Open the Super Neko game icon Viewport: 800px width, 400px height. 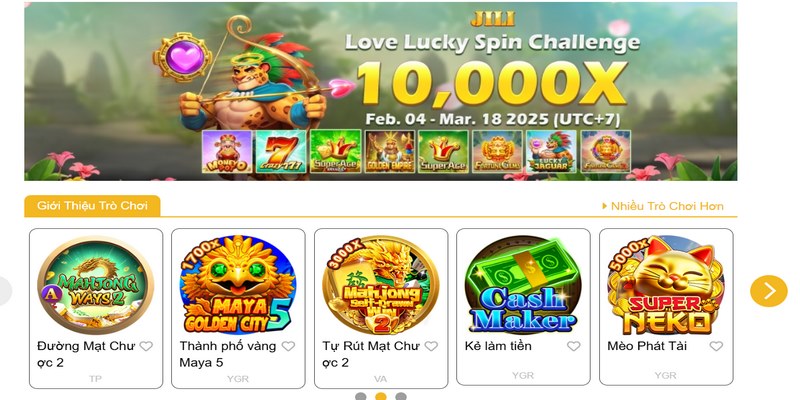click(x=666, y=285)
